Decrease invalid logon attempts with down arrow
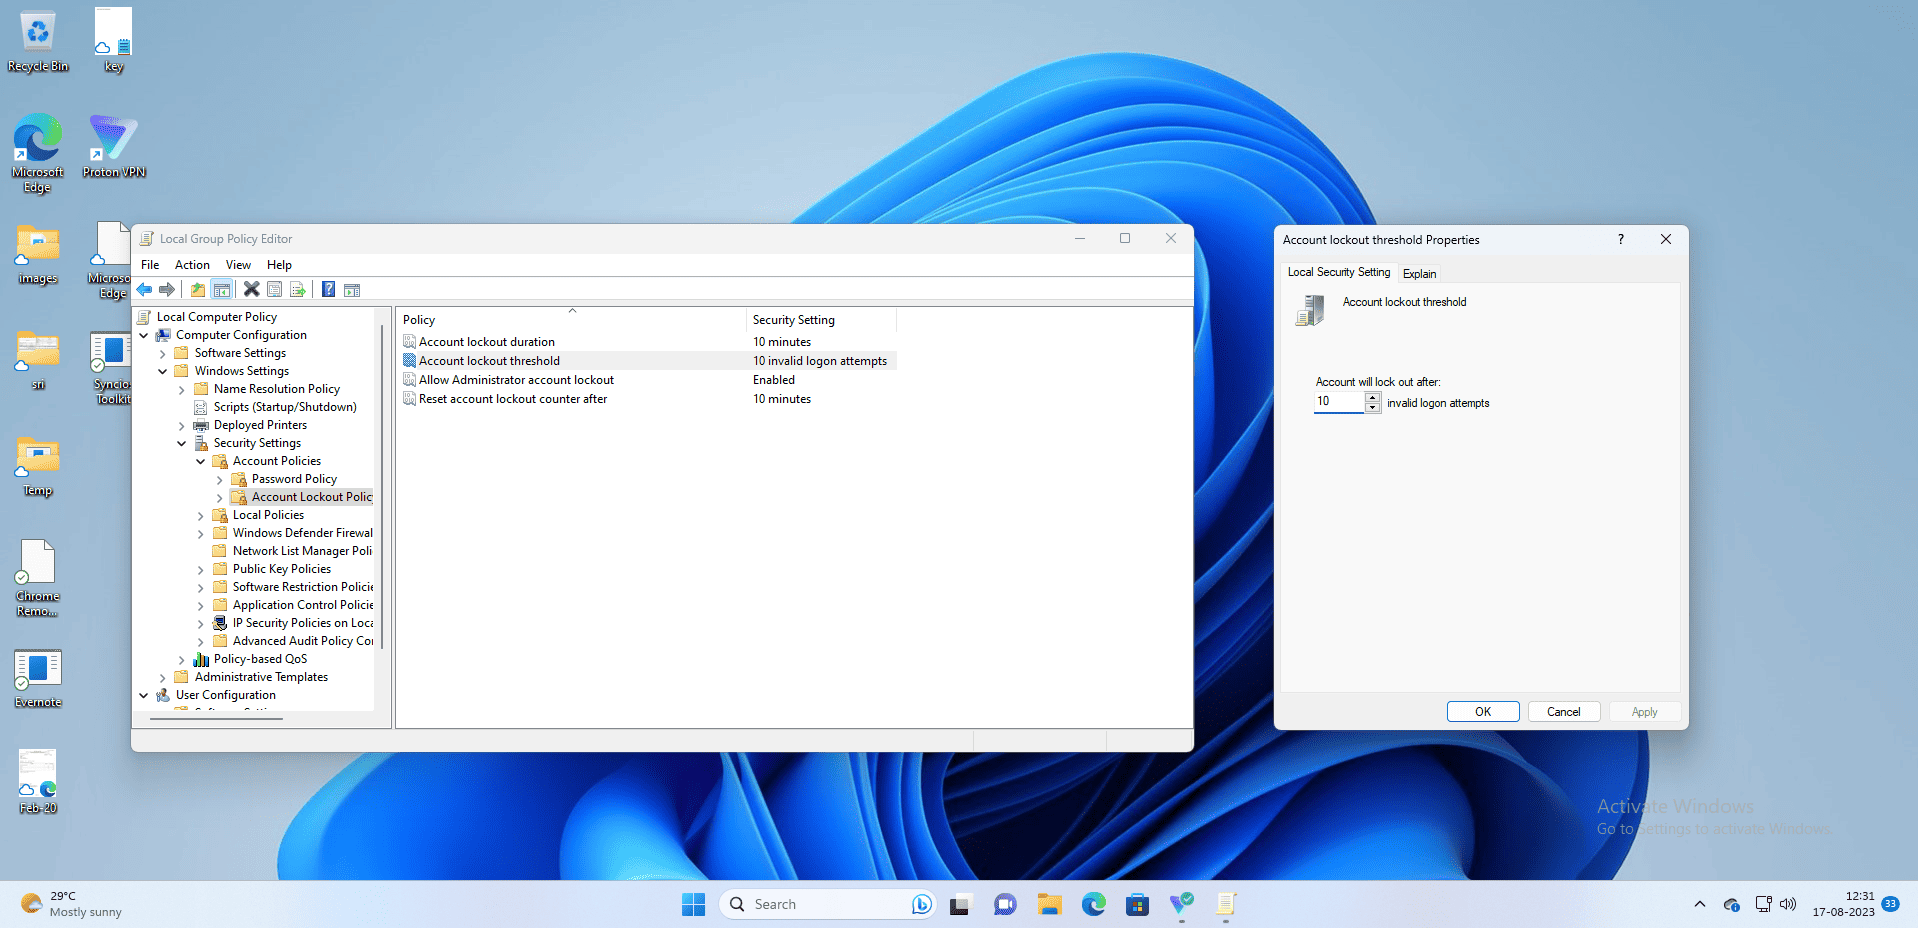Image resolution: width=1918 pixels, height=928 pixels. [x=1373, y=407]
